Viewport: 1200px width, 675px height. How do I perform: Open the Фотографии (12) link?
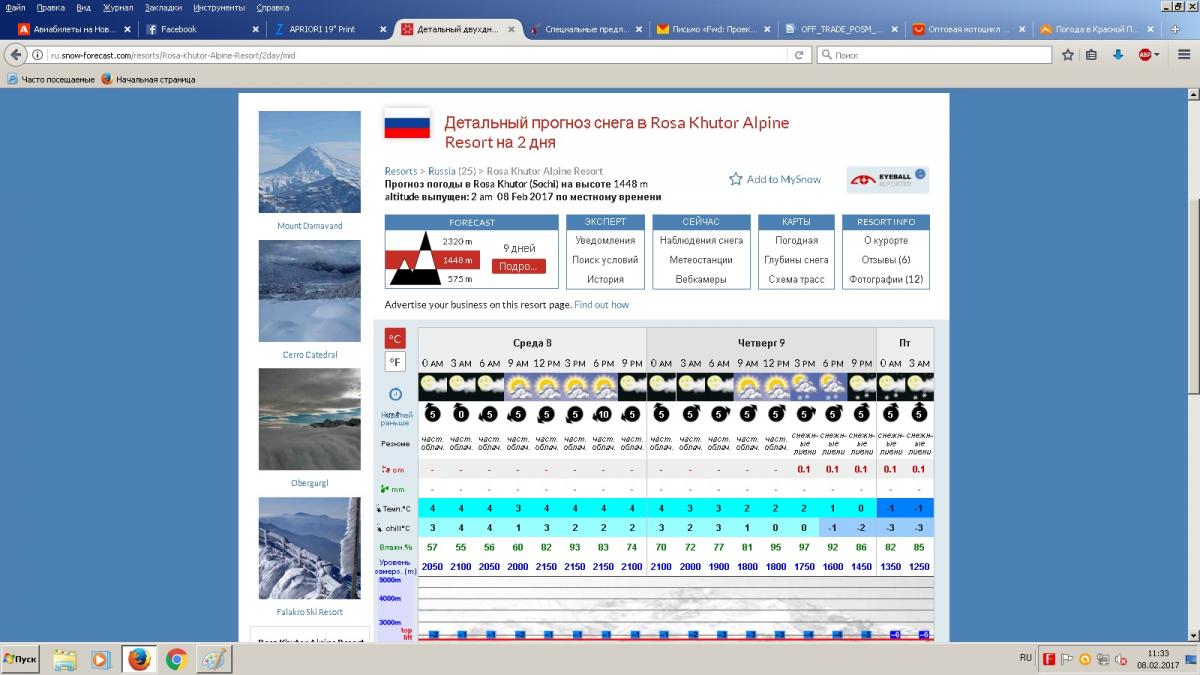[886, 279]
